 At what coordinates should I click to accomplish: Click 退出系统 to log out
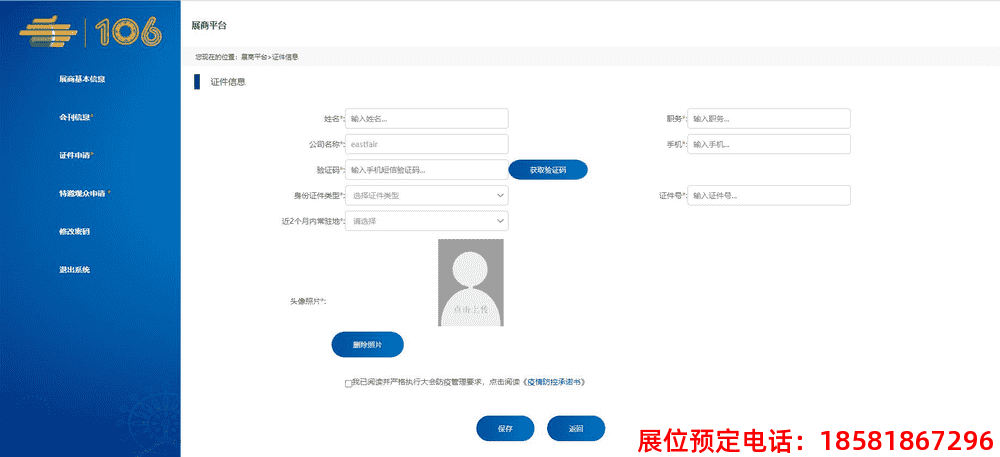tap(74, 270)
